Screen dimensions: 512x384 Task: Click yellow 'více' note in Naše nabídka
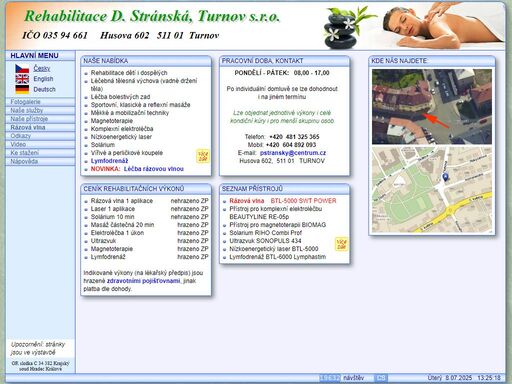203,156
